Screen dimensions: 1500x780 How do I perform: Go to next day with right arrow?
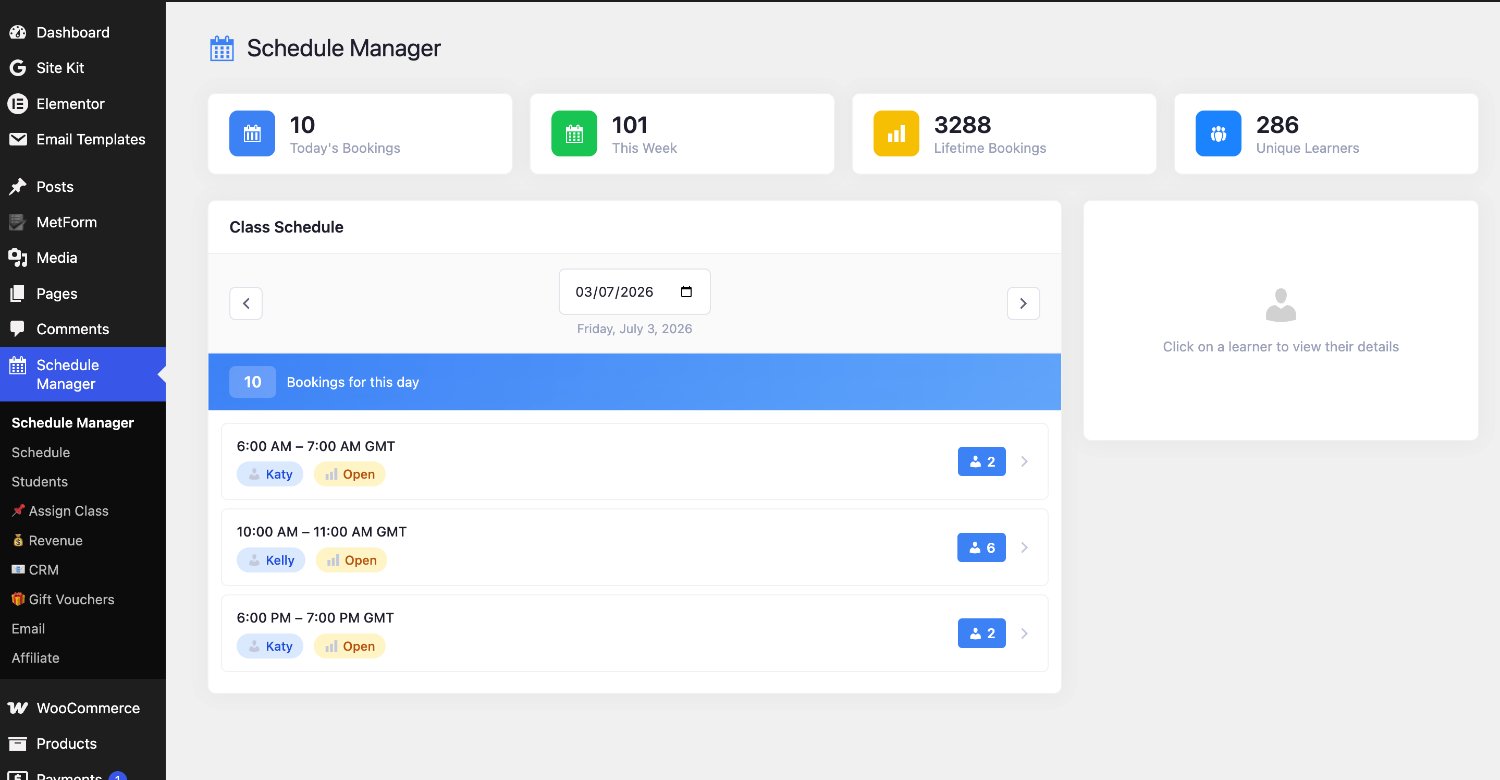tap(1023, 303)
